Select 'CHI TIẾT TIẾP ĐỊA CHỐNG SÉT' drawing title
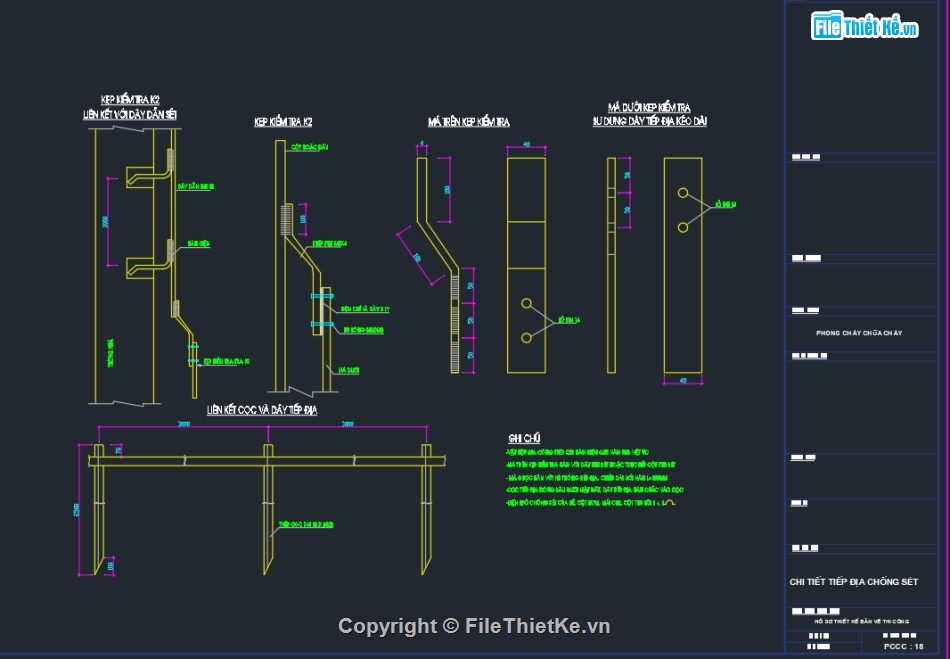950x659 pixels. [854, 581]
